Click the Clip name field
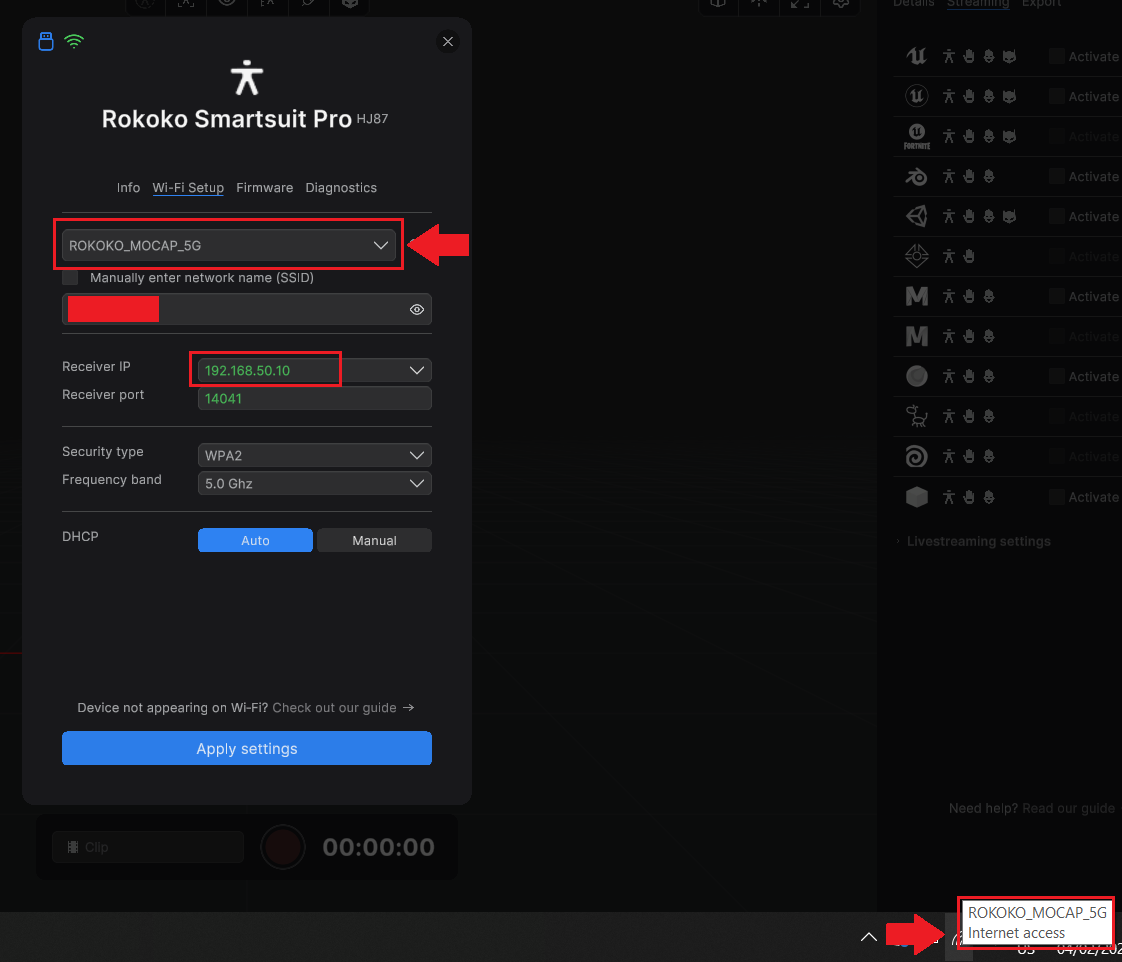The width and height of the screenshot is (1122, 962). (148, 847)
